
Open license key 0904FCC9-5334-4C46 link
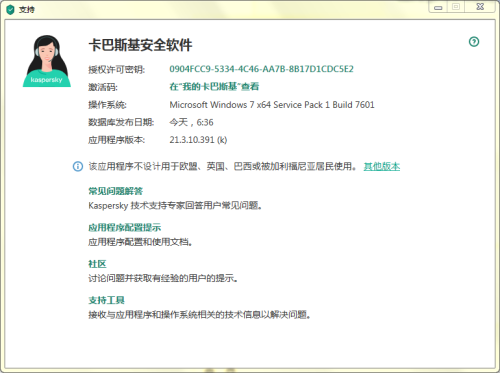click(261, 69)
